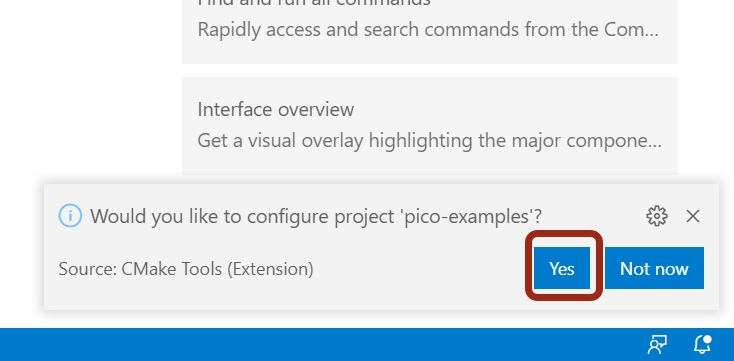The height and width of the screenshot is (361, 734).
Task: Select the 'Get a visual overlay' description text
Action: click(x=430, y=140)
